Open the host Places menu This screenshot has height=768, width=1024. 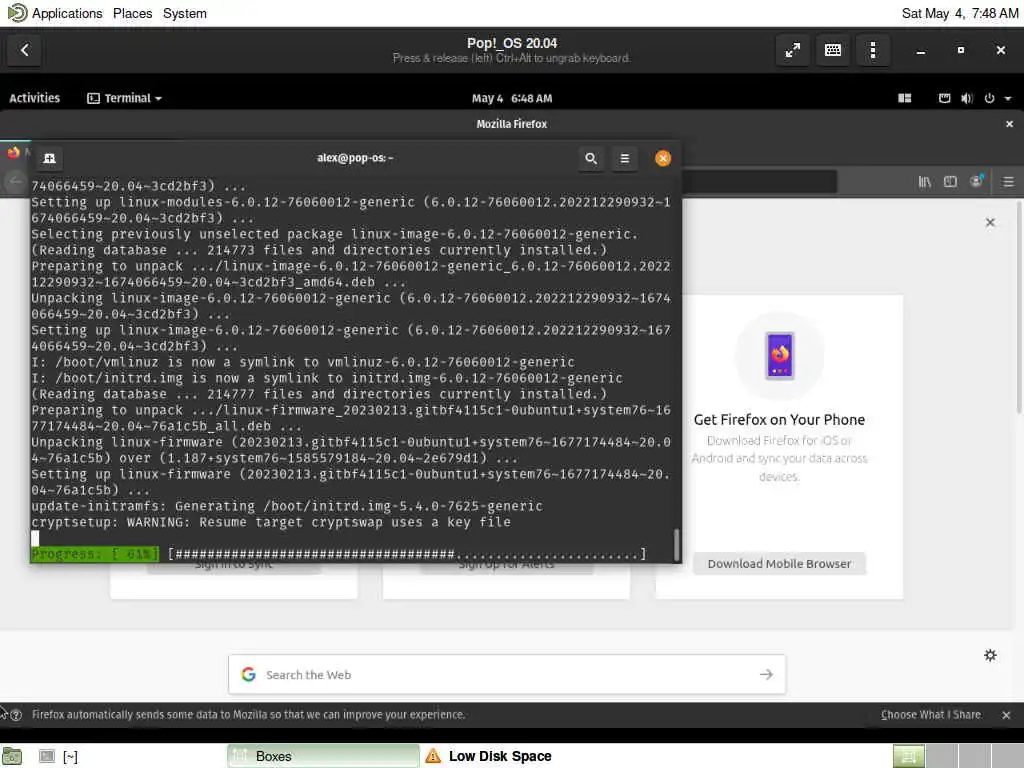132,13
